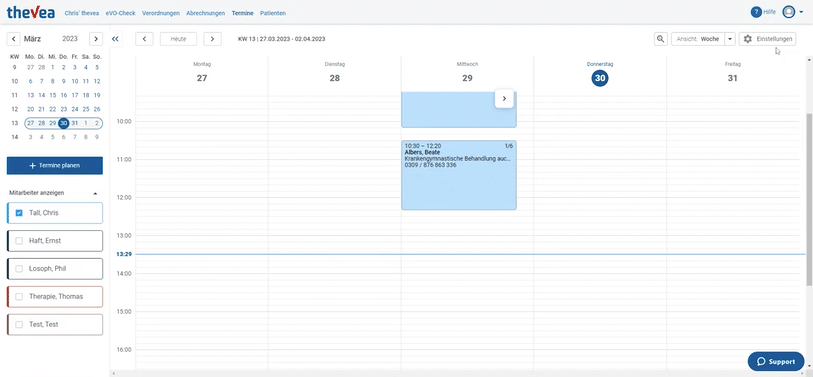Viewport: 813px width, 377px height.
Task: Click the März month label
Action: 33,39
